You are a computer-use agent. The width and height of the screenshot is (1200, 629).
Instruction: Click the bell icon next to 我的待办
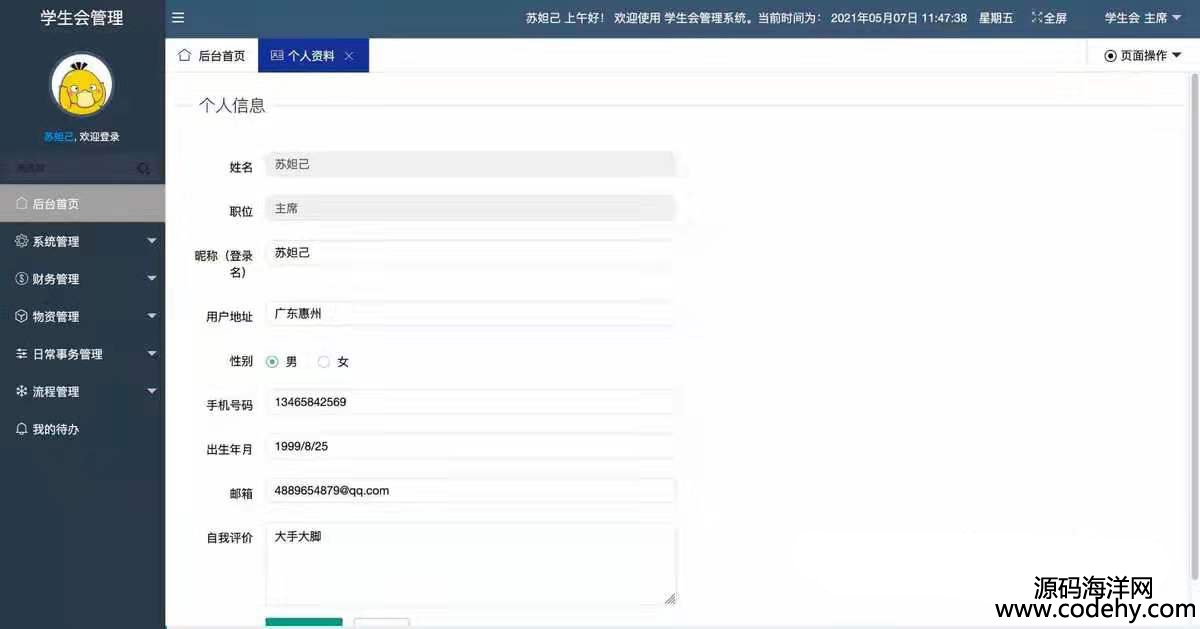(x=21, y=429)
